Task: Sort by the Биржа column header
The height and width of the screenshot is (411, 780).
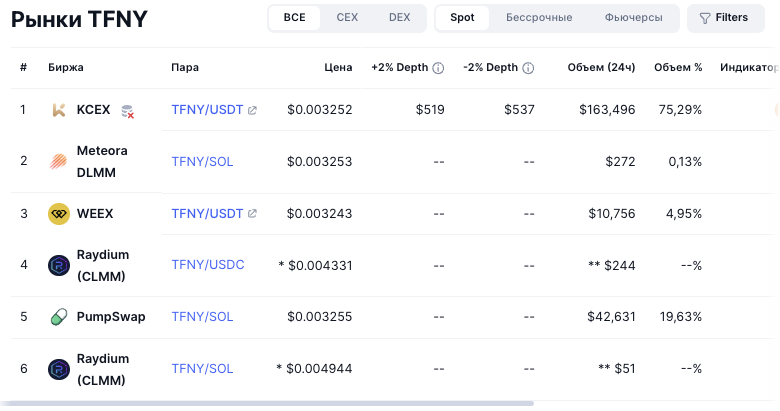Action: [66, 67]
